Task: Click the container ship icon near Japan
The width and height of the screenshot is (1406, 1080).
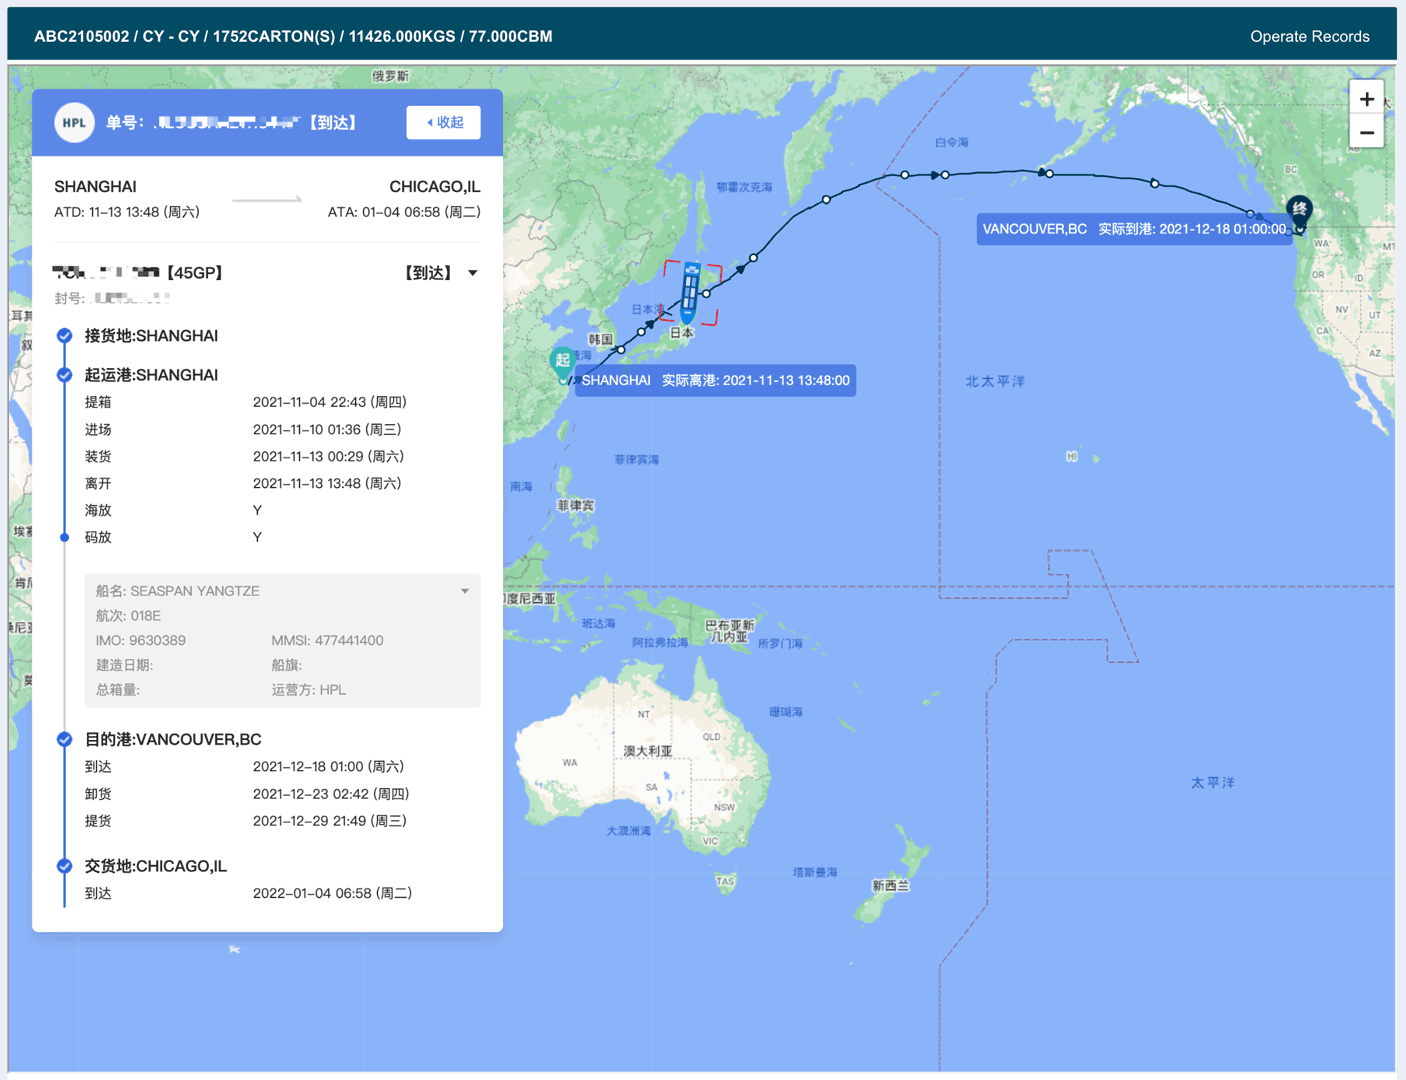Action: tap(690, 292)
